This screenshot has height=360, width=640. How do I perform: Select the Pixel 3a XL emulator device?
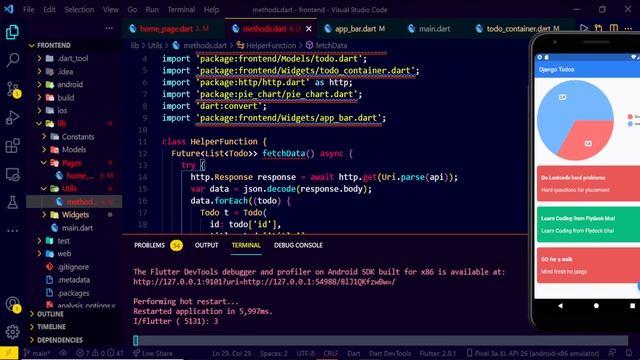coord(533,353)
